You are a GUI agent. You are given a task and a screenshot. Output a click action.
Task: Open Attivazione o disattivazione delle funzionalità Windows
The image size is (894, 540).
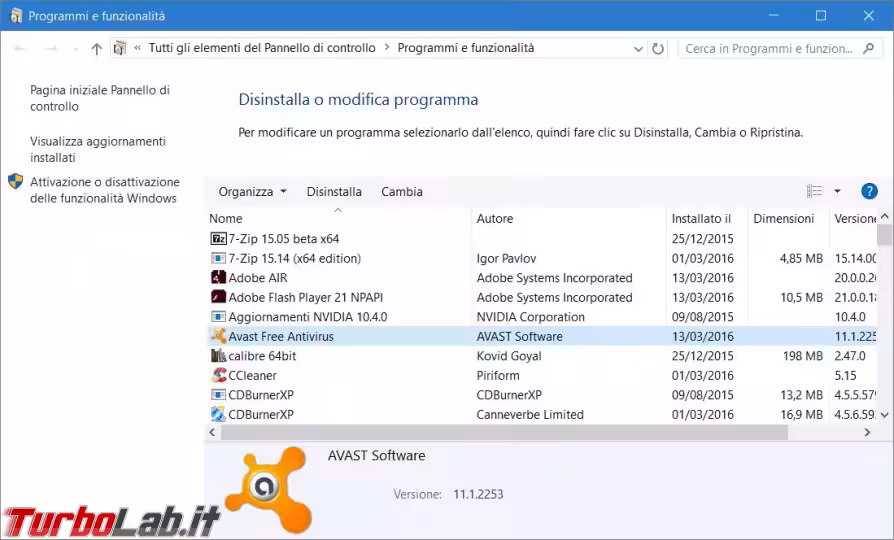pos(104,190)
